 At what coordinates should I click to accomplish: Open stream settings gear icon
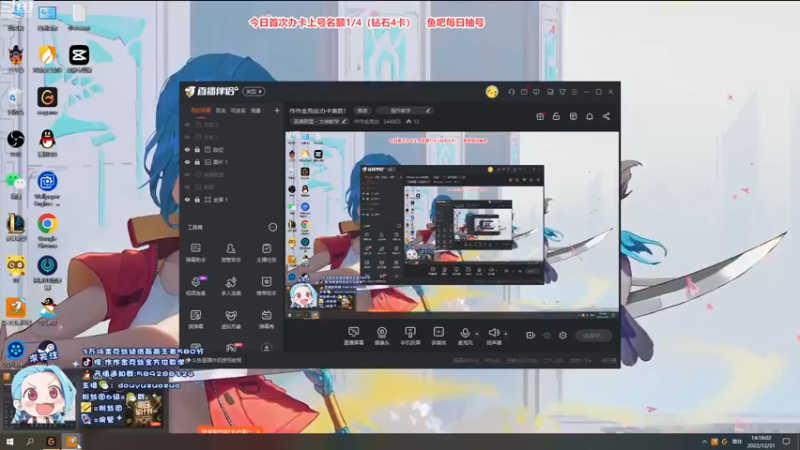click(563, 335)
